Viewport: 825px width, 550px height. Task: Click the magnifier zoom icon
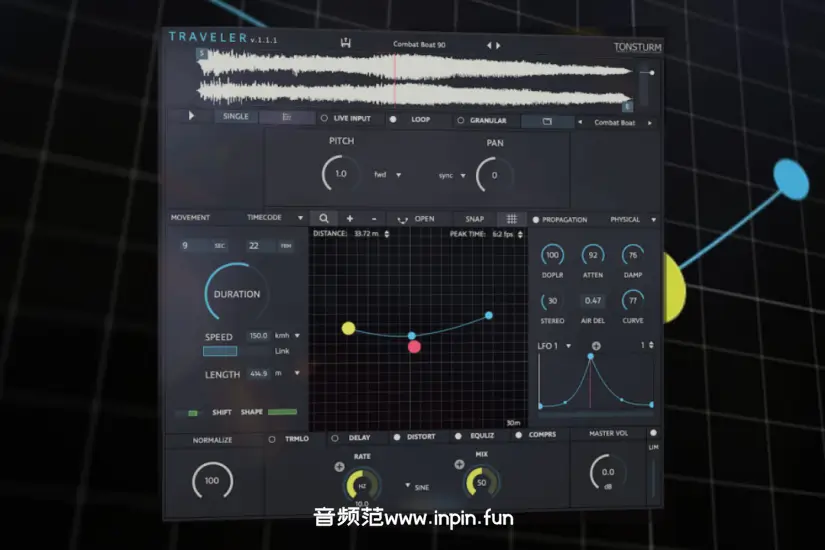click(x=324, y=218)
